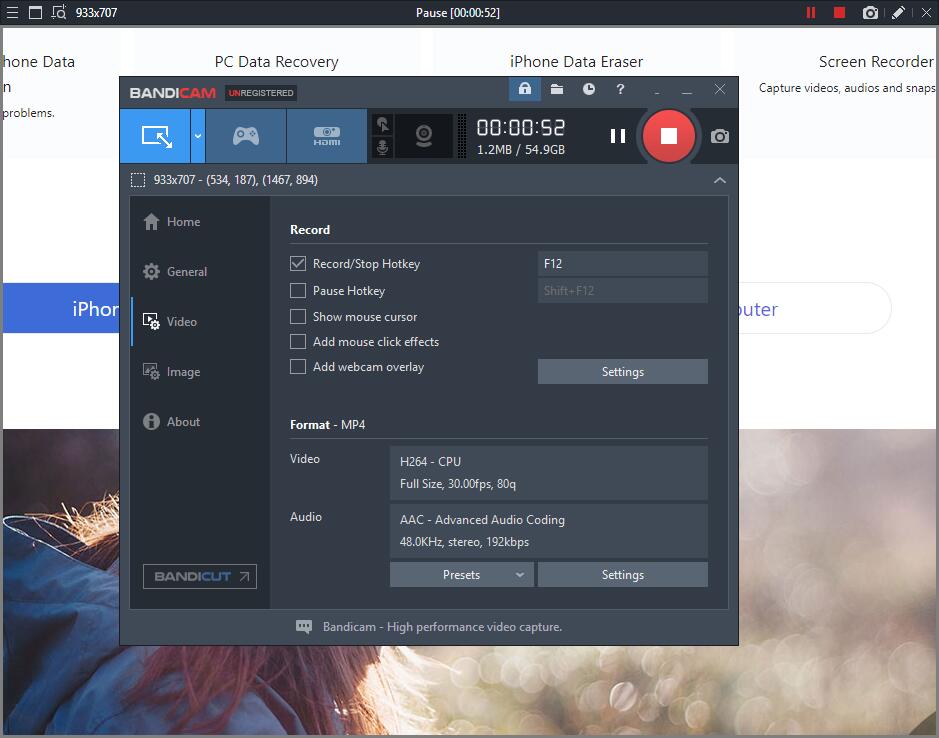Click the fullscreen rectangle icon in top bar
This screenshot has height=738, width=939.
pos(35,13)
